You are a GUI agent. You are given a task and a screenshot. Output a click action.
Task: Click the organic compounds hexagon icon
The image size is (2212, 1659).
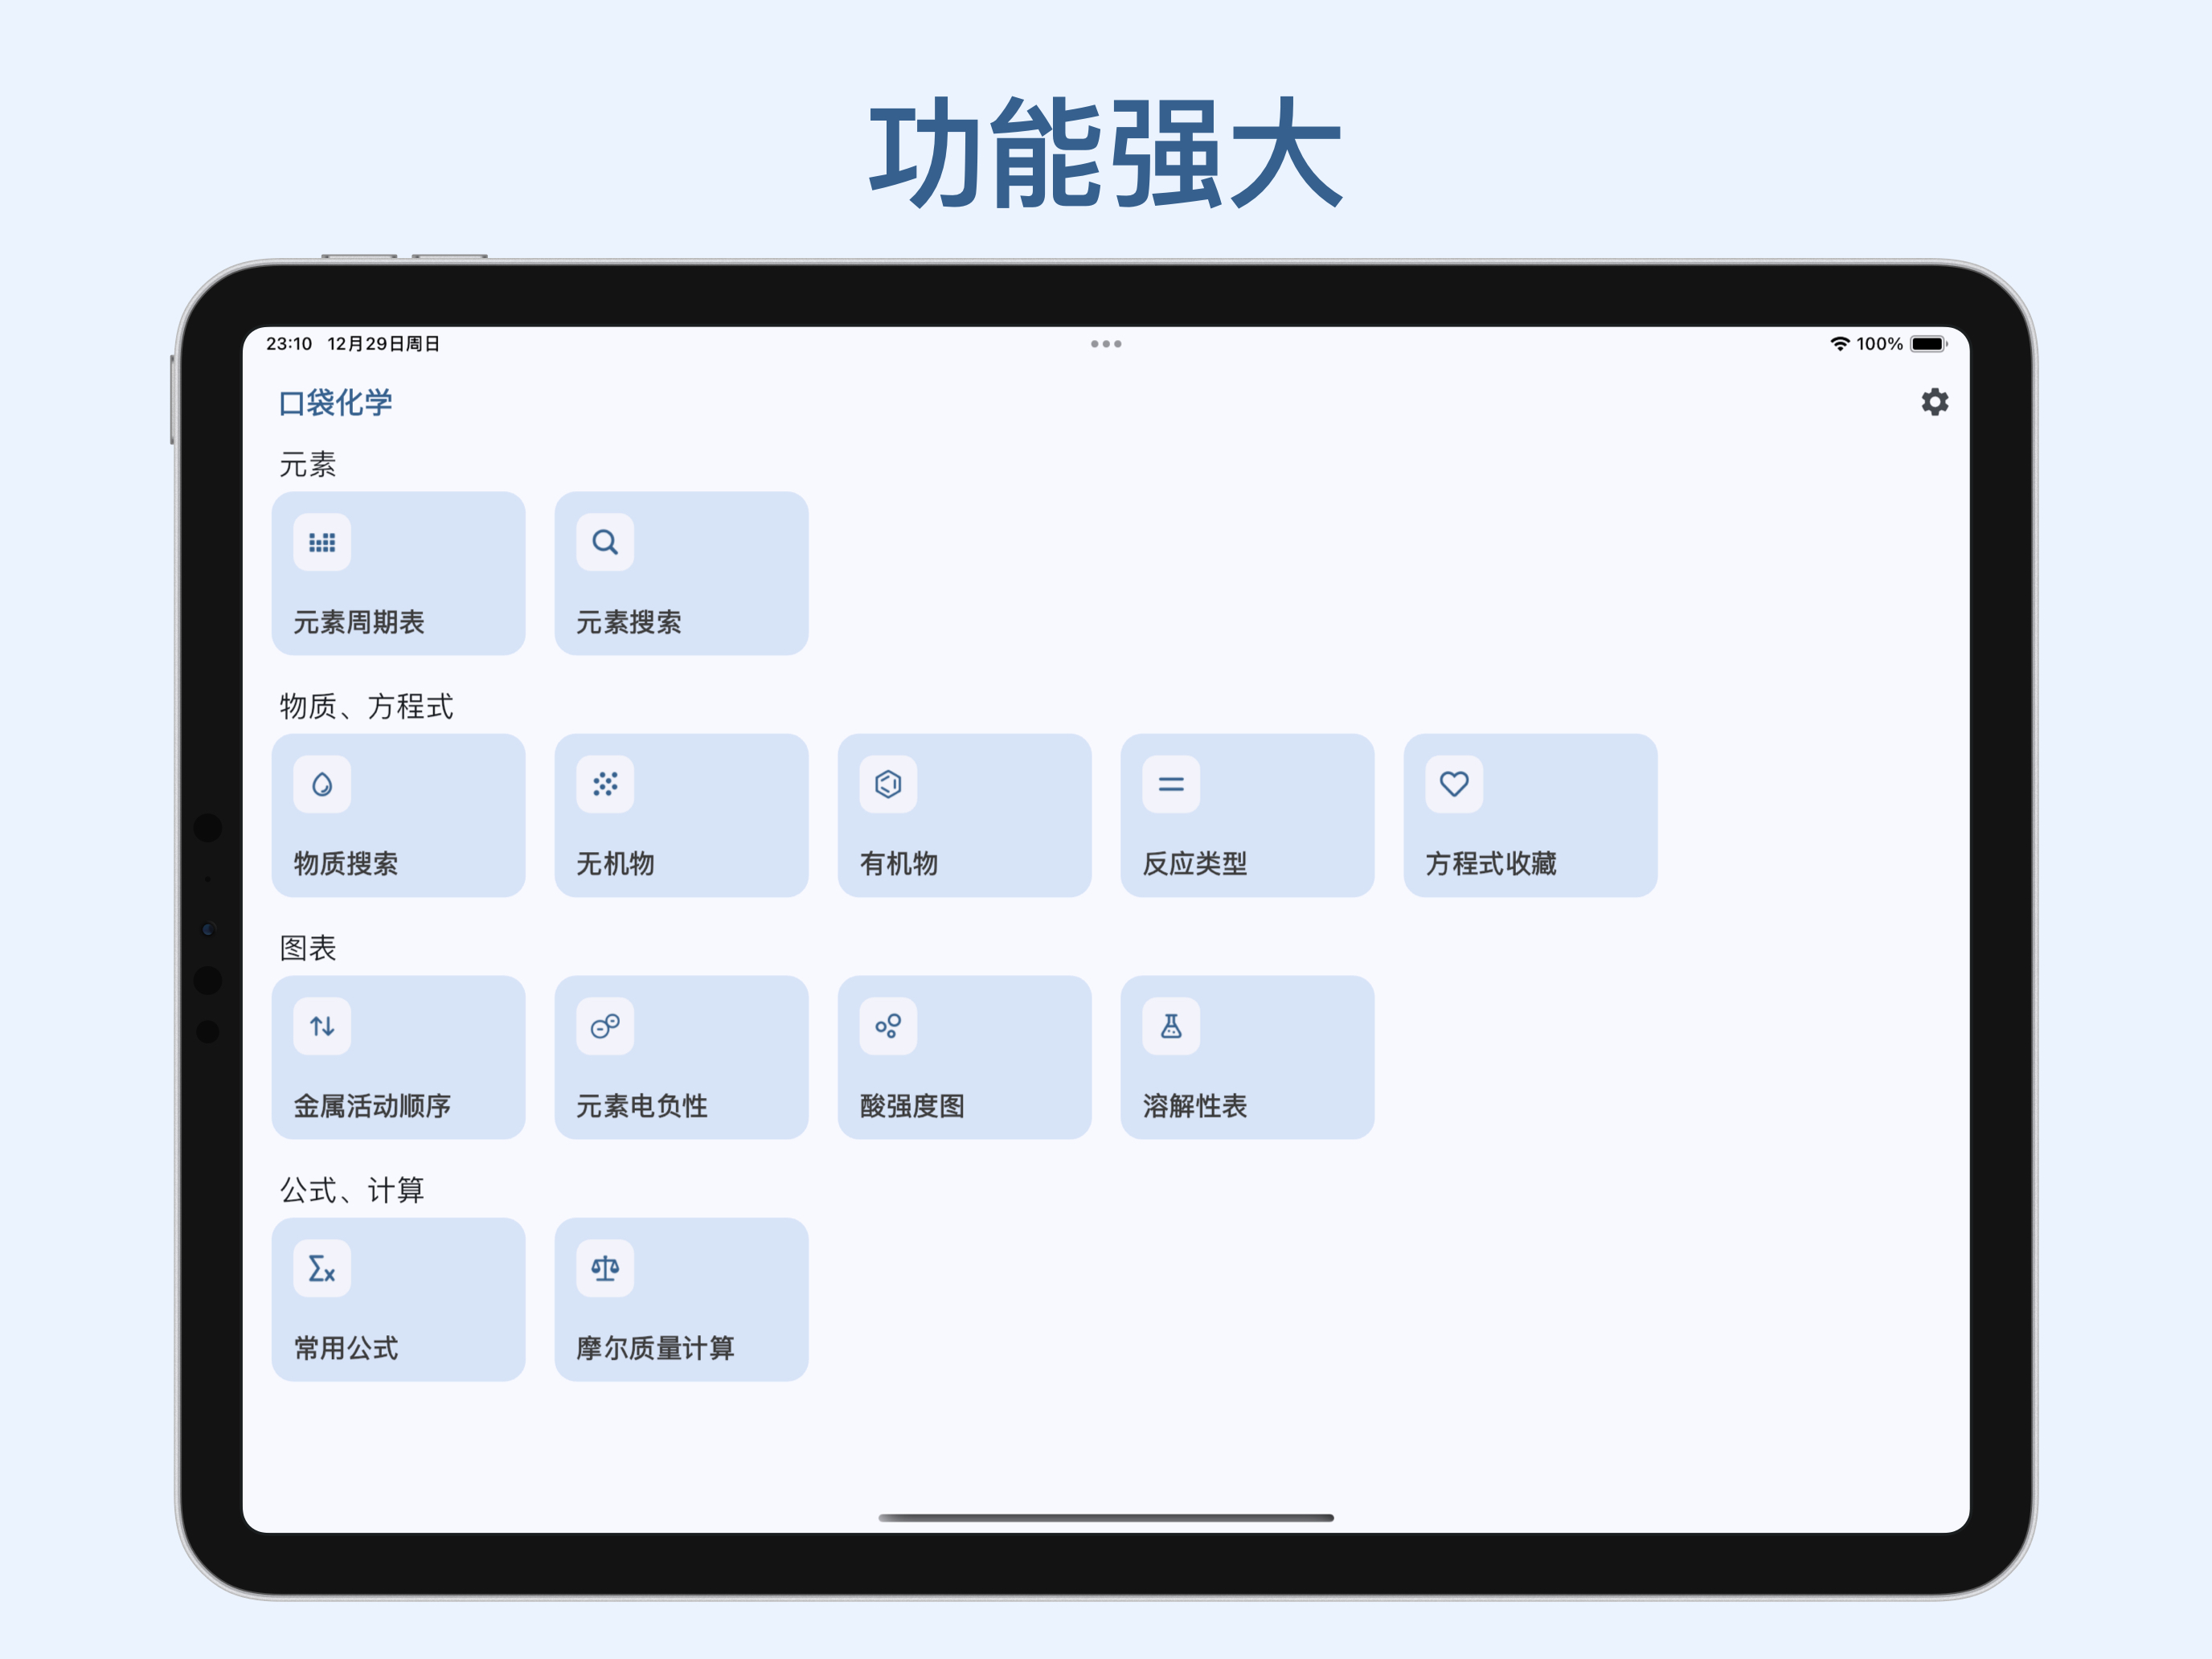click(x=888, y=785)
